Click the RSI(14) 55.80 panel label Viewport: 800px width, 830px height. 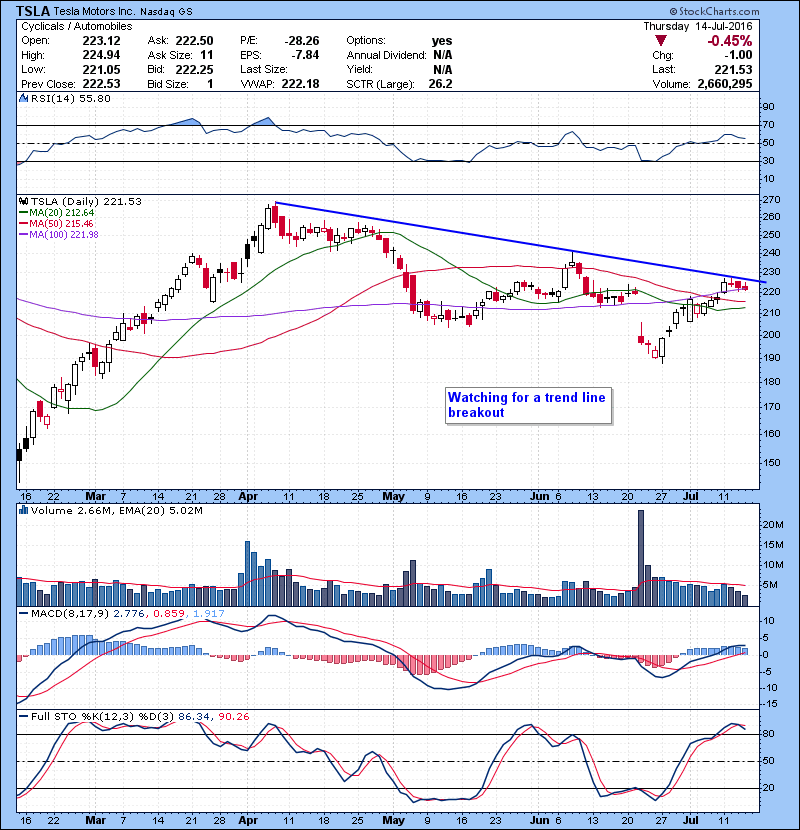point(70,98)
